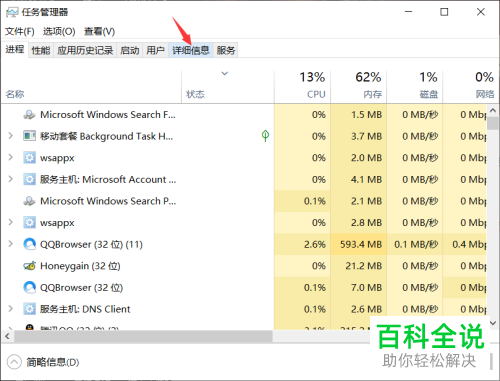The image size is (500, 381).
Task: Open the 查看(V) menu
Action: (x=99, y=31)
